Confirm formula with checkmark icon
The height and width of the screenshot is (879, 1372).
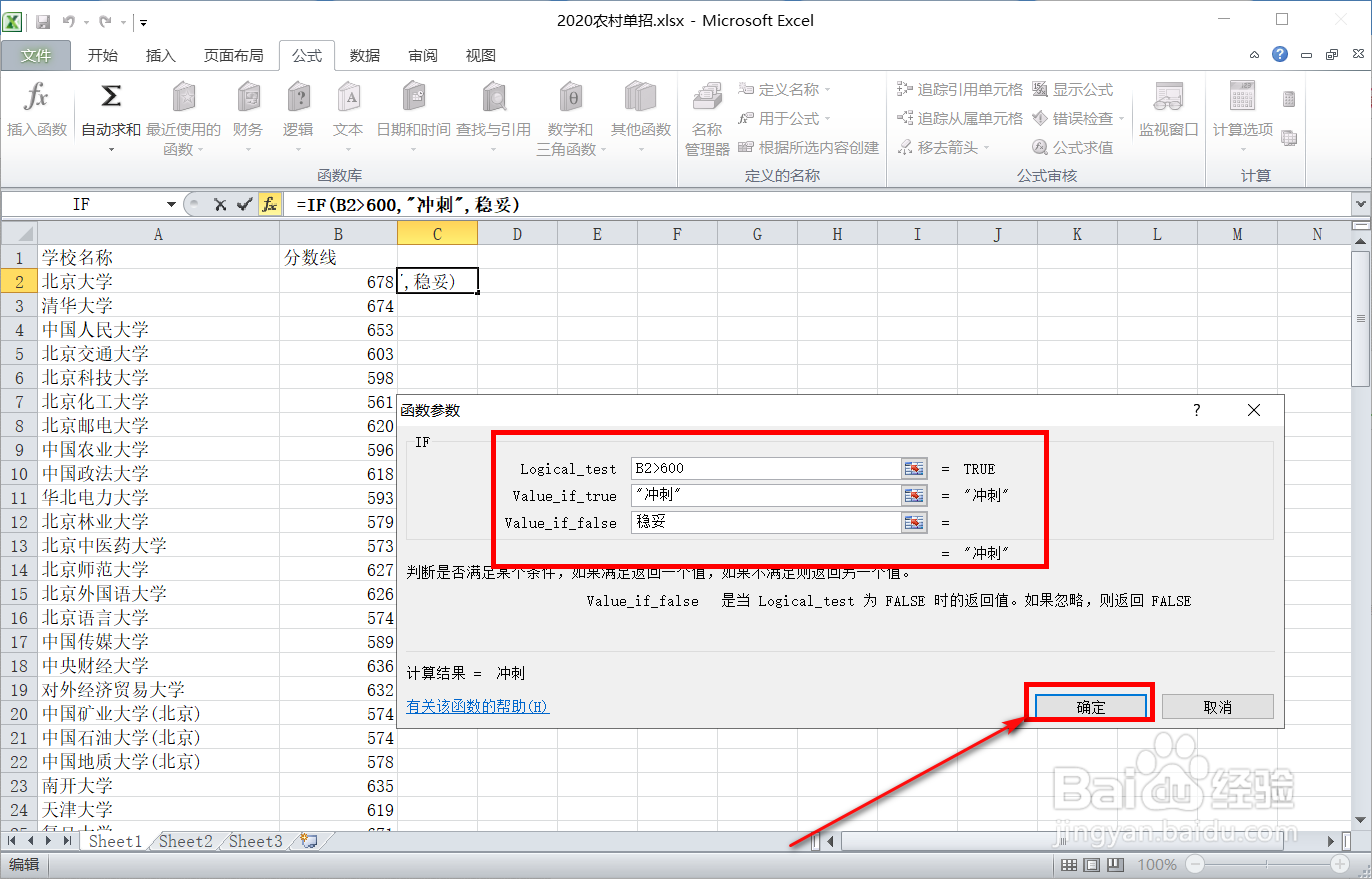[x=244, y=205]
